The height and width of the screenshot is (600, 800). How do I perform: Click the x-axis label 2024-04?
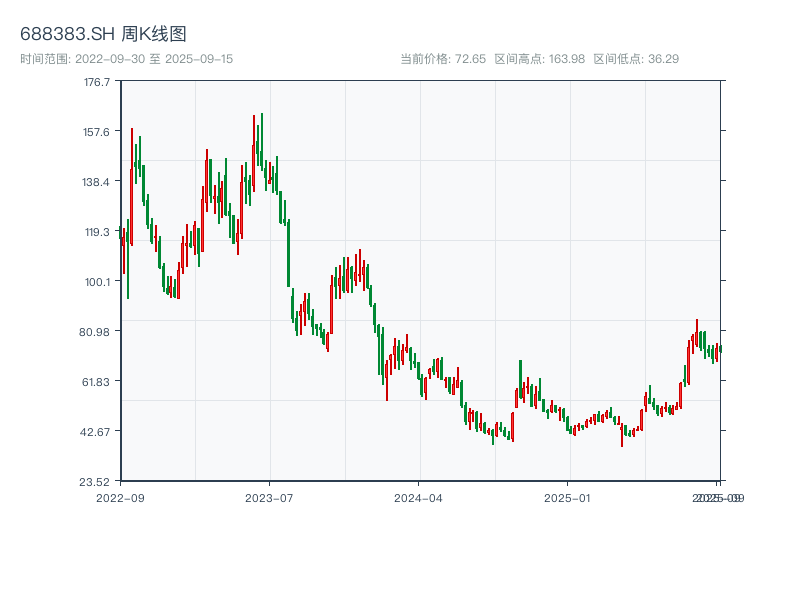point(418,498)
